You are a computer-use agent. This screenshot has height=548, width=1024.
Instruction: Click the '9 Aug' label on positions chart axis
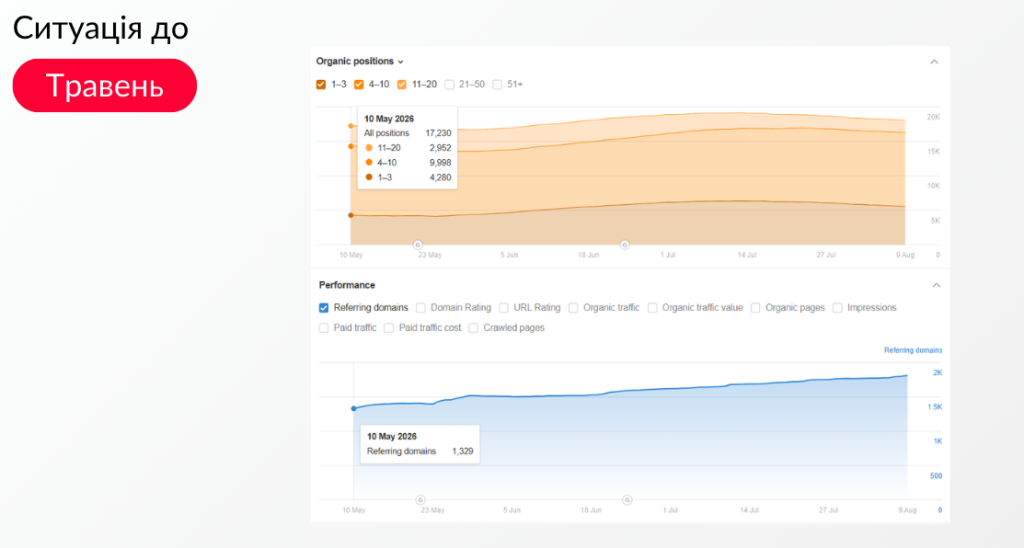tap(905, 255)
